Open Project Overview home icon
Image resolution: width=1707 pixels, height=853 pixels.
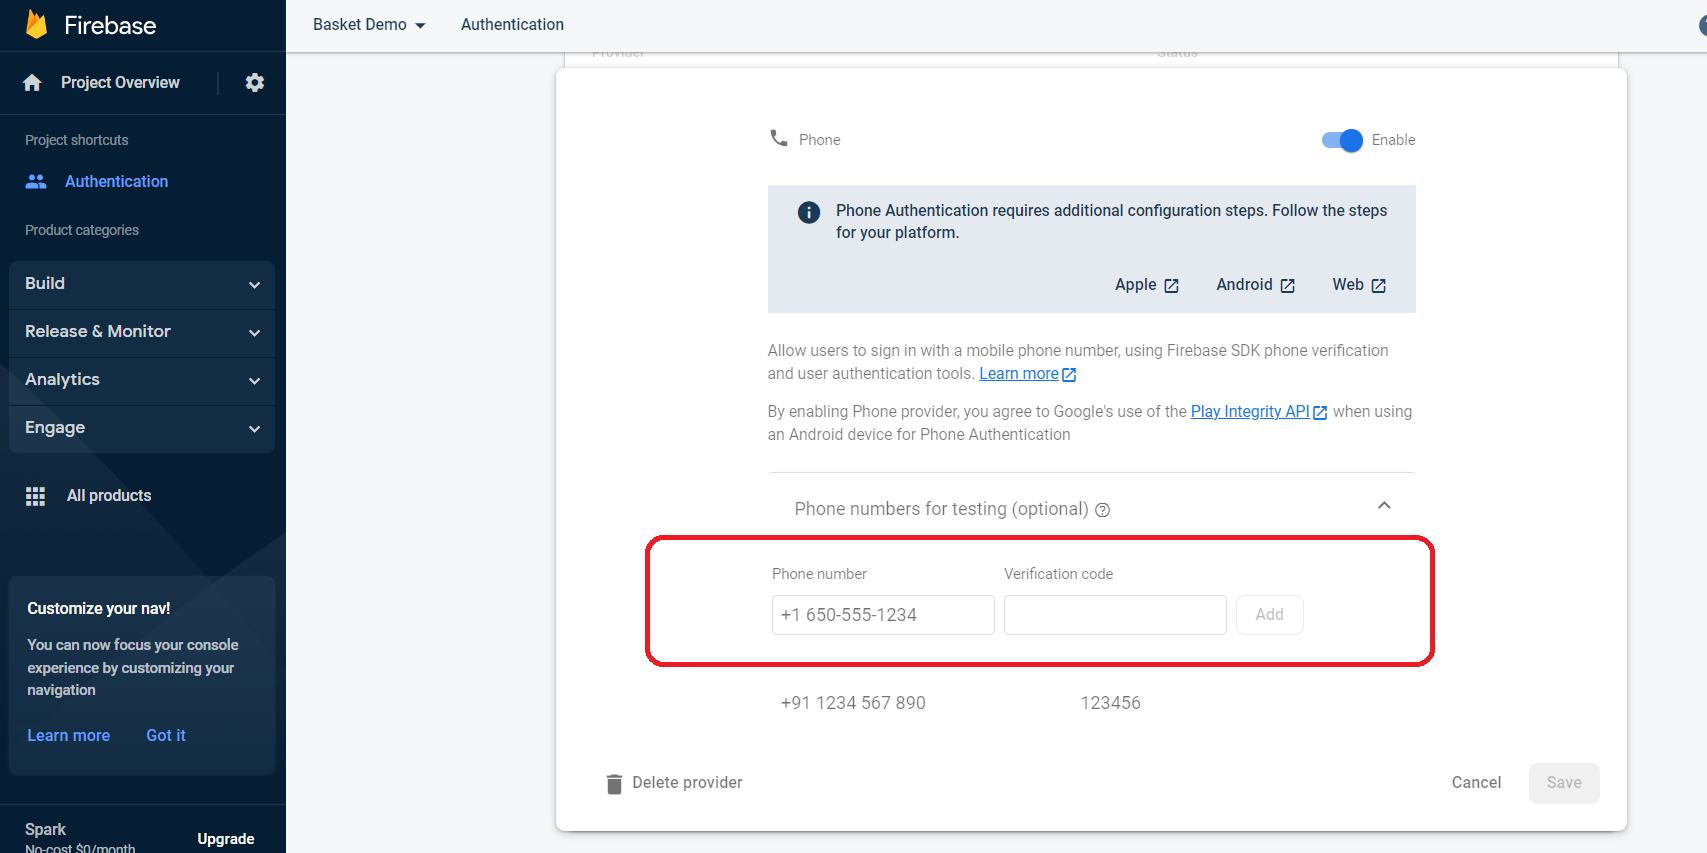(x=32, y=83)
